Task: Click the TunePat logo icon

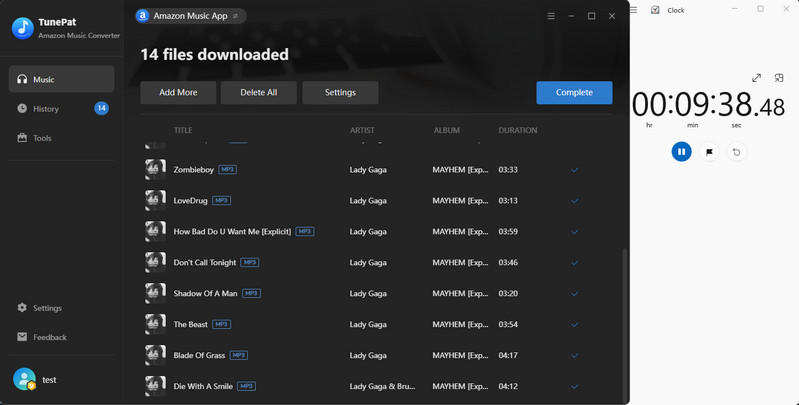Action: (x=23, y=28)
